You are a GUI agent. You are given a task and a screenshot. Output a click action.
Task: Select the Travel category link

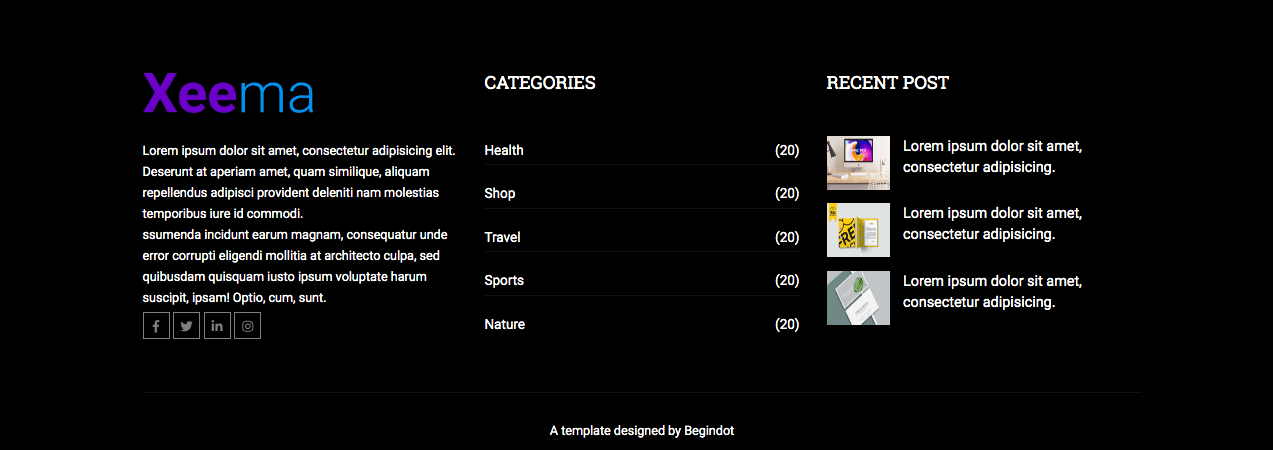[x=502, y=237]
